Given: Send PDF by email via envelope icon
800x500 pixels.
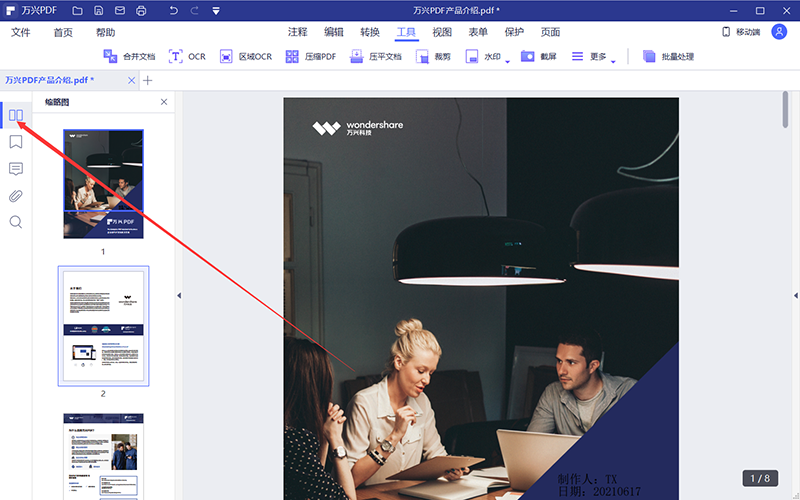Looking at the screenshot, I should 120,10.
